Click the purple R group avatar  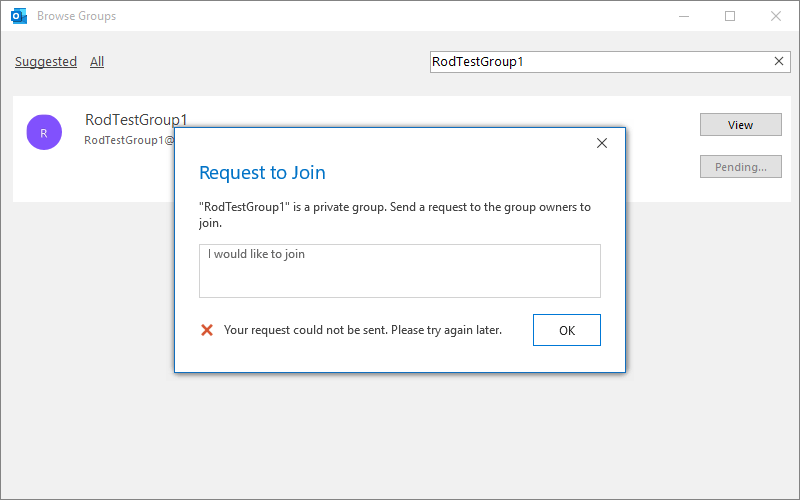44,132
